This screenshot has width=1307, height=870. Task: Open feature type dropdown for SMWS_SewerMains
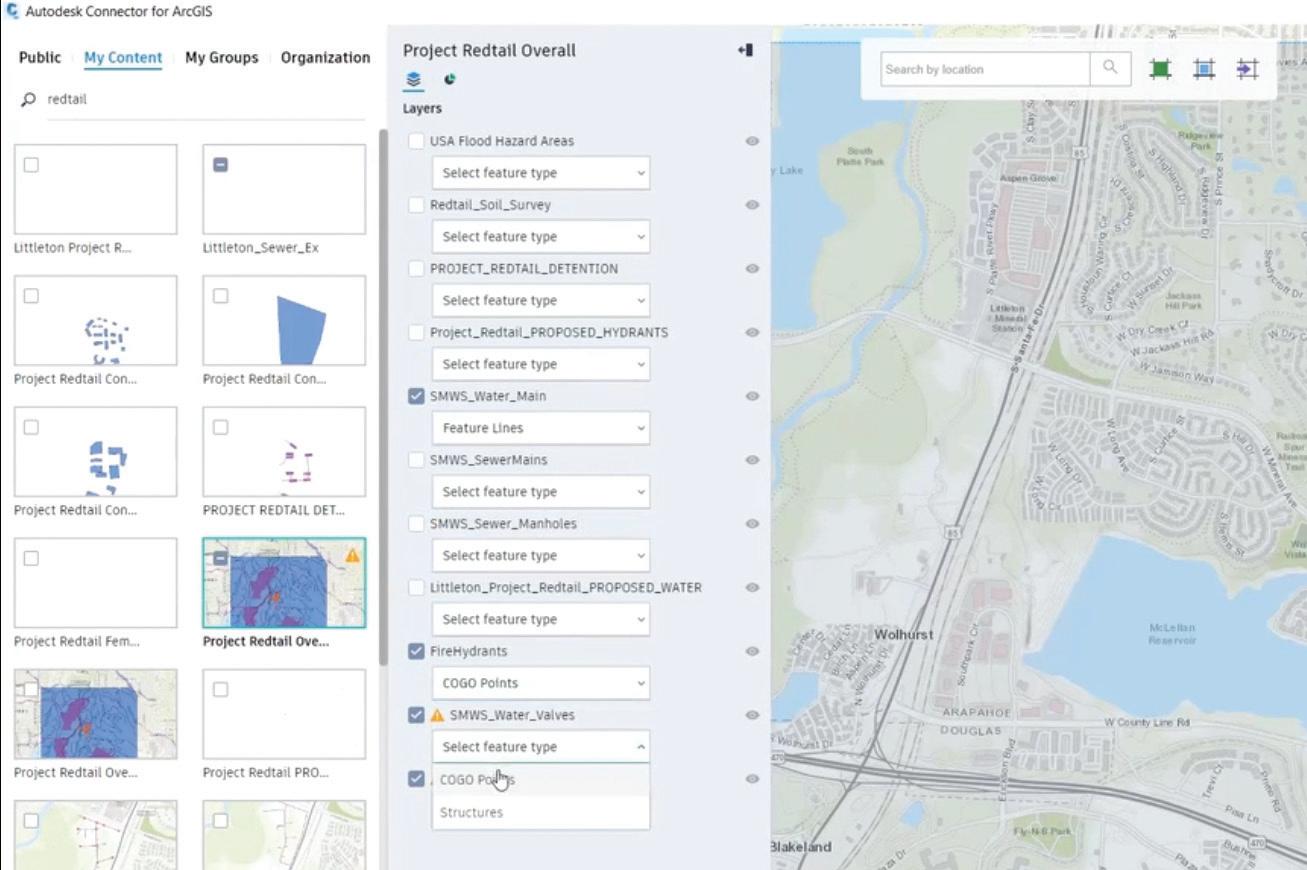click(541, 492)
